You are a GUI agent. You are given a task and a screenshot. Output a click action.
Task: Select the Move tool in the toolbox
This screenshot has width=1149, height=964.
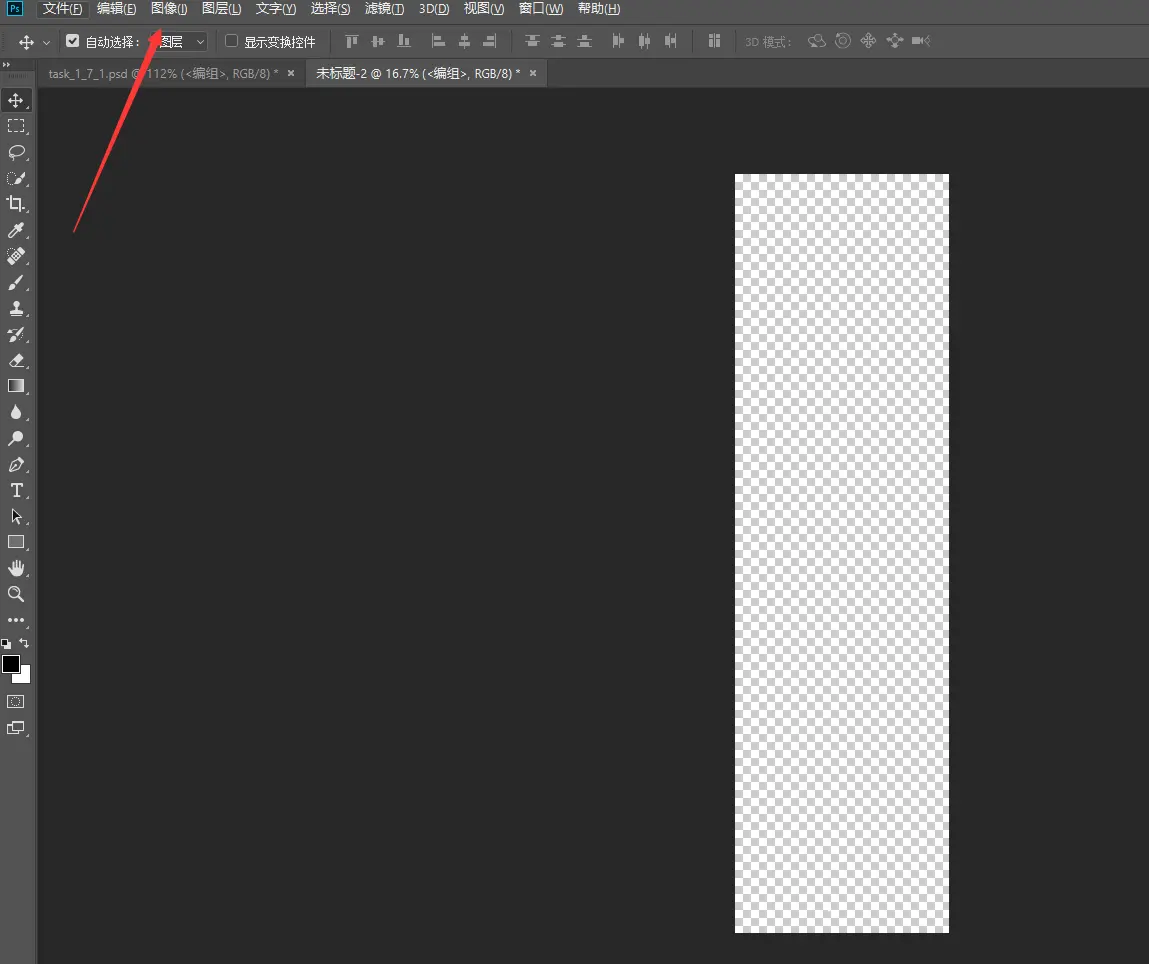tap(16, 100)
